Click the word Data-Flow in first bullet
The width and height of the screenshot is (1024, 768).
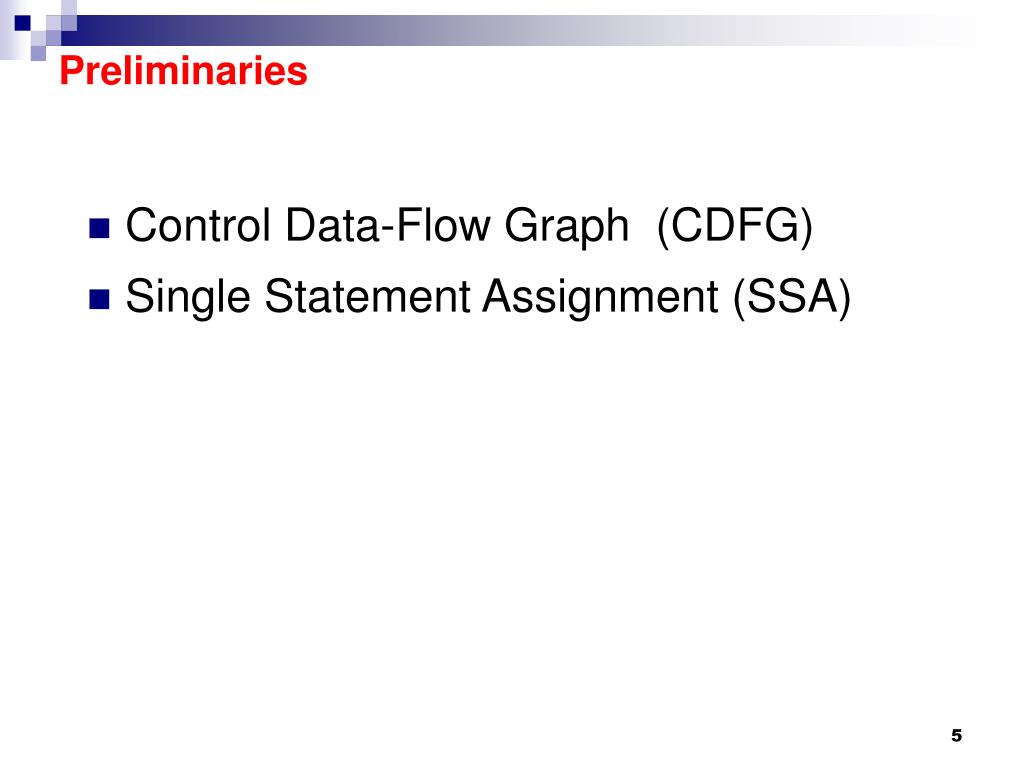pos(387,225)
